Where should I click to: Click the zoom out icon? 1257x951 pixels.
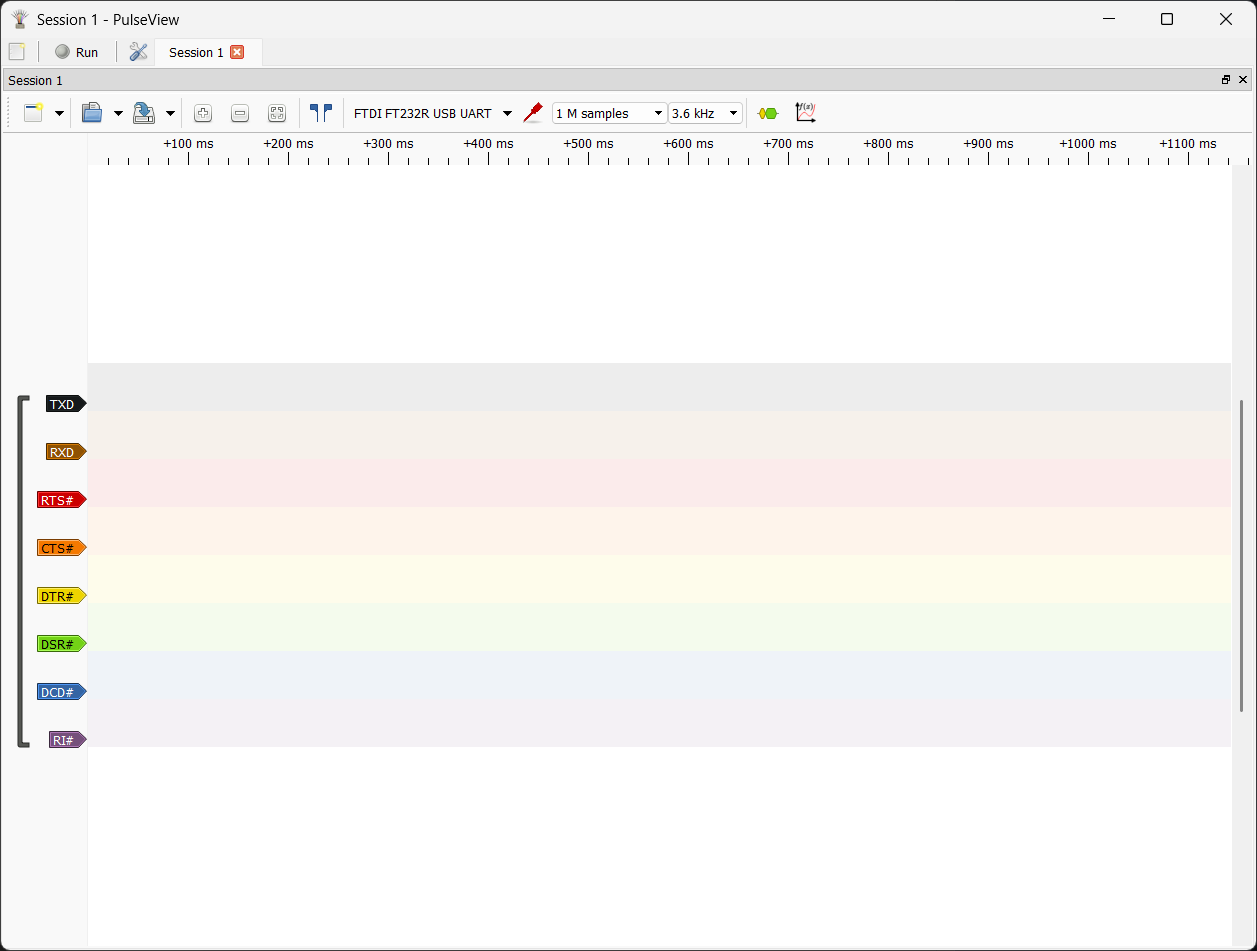(240, 113)
